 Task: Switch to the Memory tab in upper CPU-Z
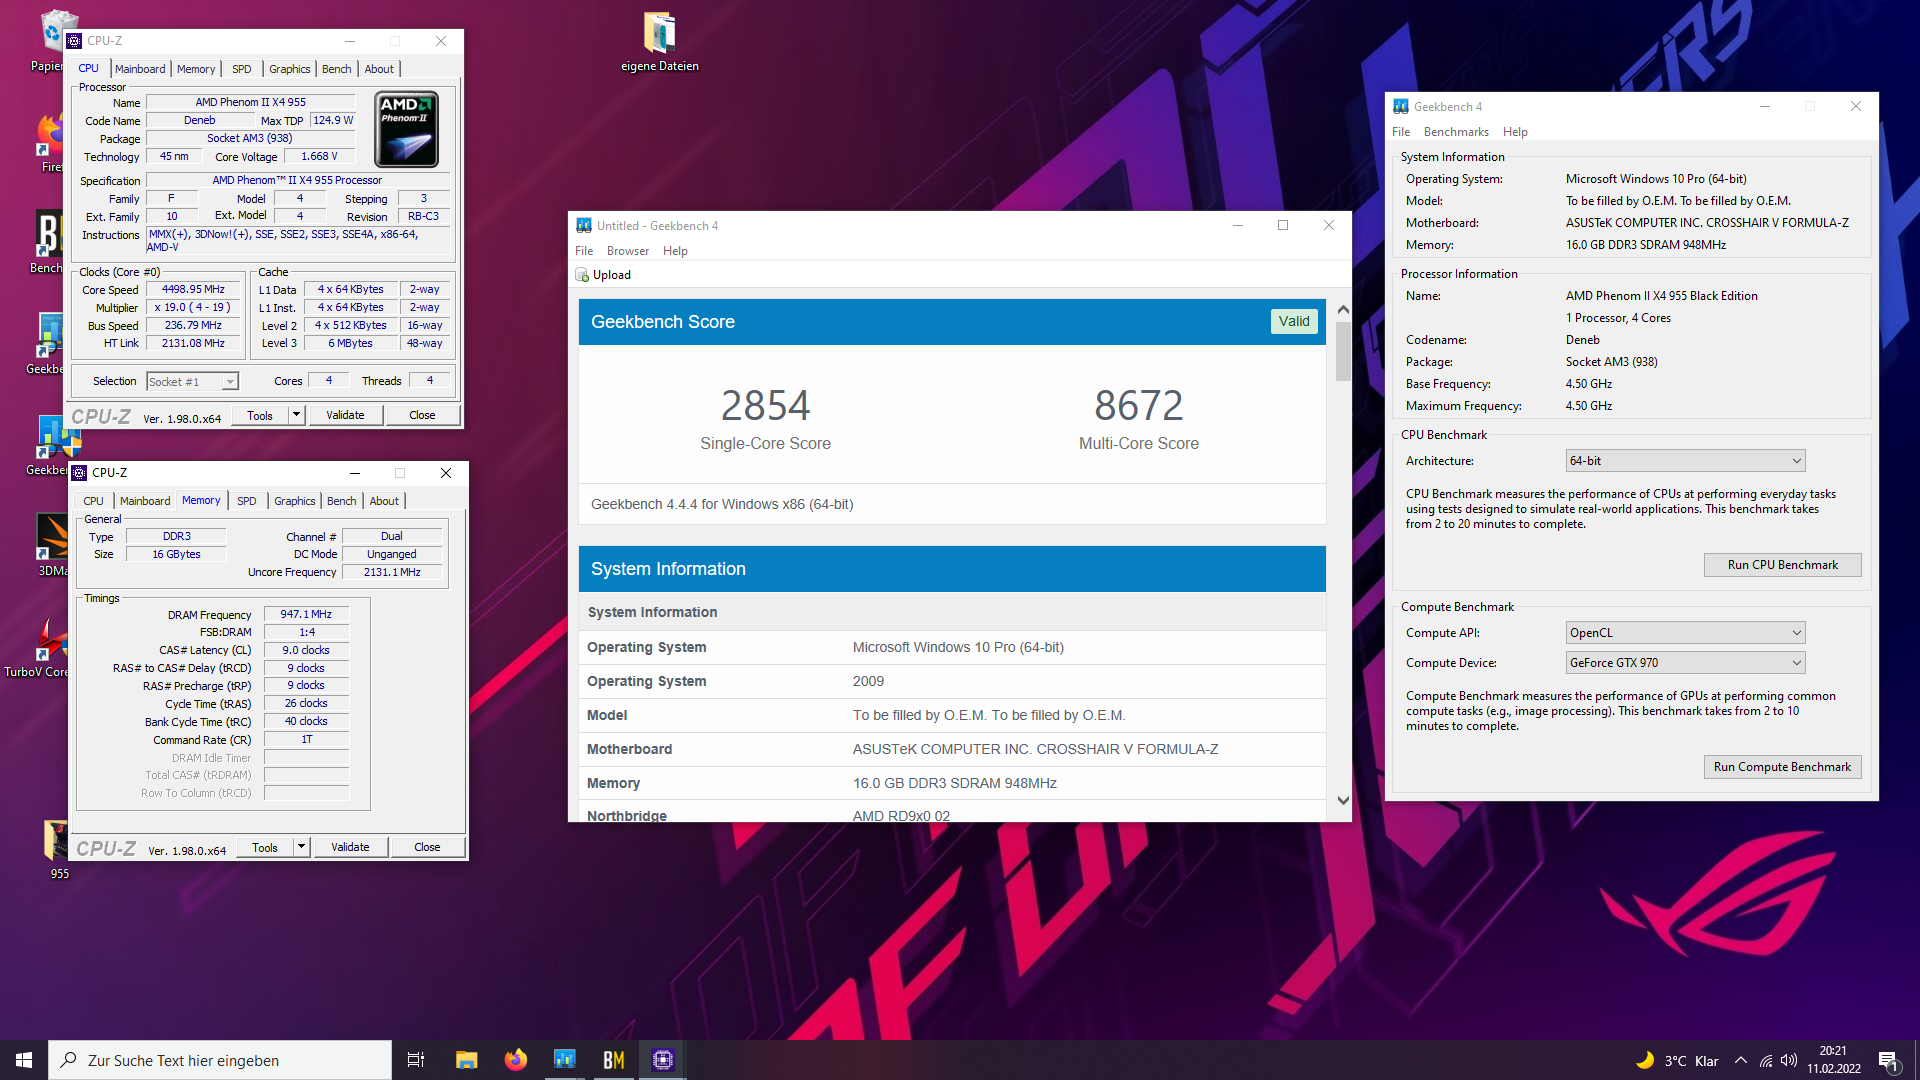[x=196, y=69]
